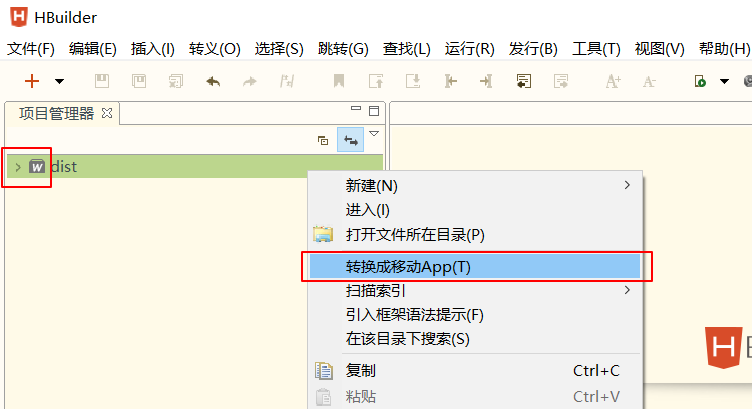The height and width of the screenshot is (409, 752).
Task: Toggle link with editor button
Action: pyautogui.click(x=351, y=140)
